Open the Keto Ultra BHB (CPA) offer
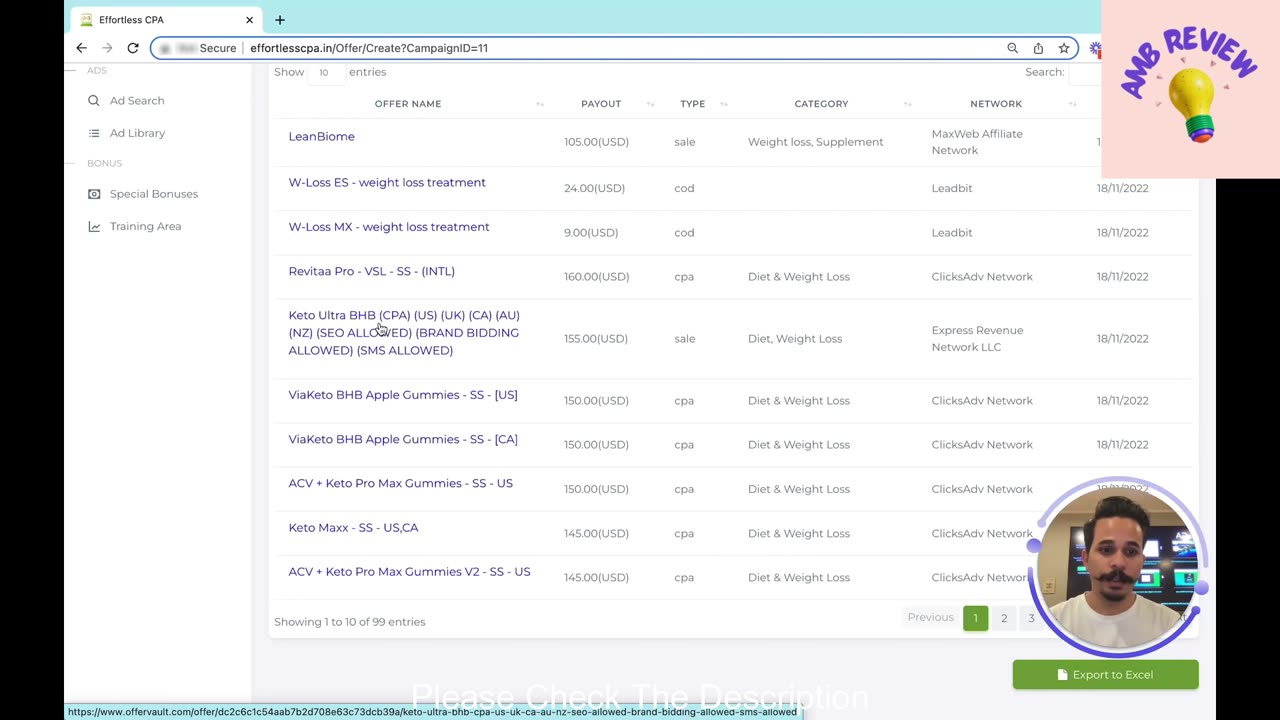Screen dimensions: 1280x720 tap(404, 333)
